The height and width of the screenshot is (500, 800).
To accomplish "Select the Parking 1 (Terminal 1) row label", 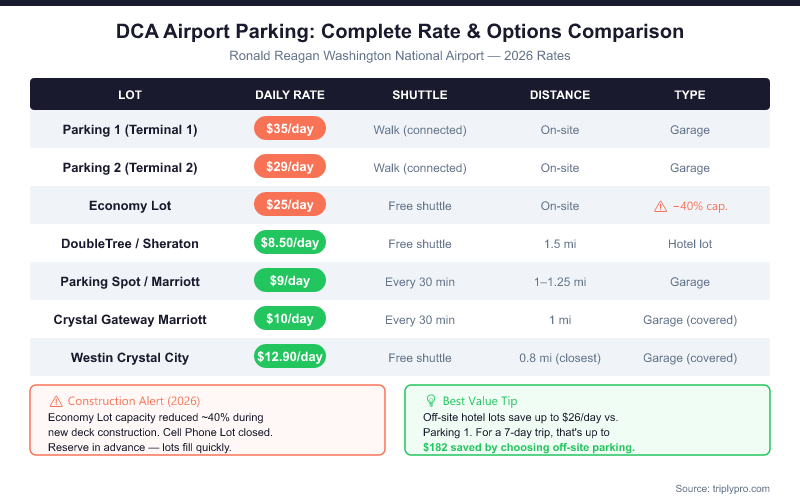I will click(x=130, y=130).
